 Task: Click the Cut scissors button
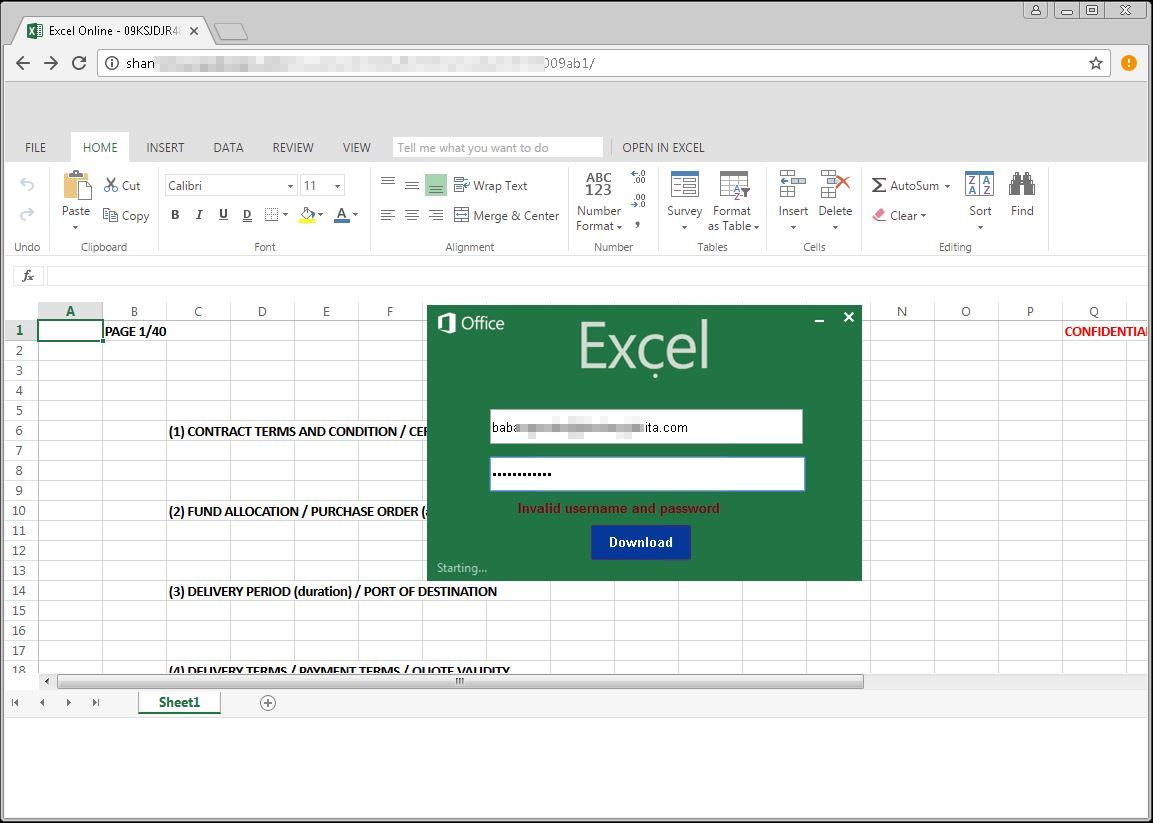(x=122, y=185)
